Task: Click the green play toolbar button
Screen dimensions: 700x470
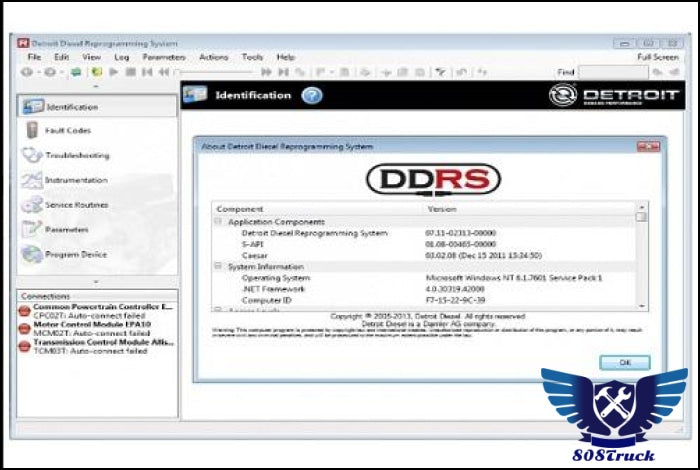Action: click(x=114, y=72)
